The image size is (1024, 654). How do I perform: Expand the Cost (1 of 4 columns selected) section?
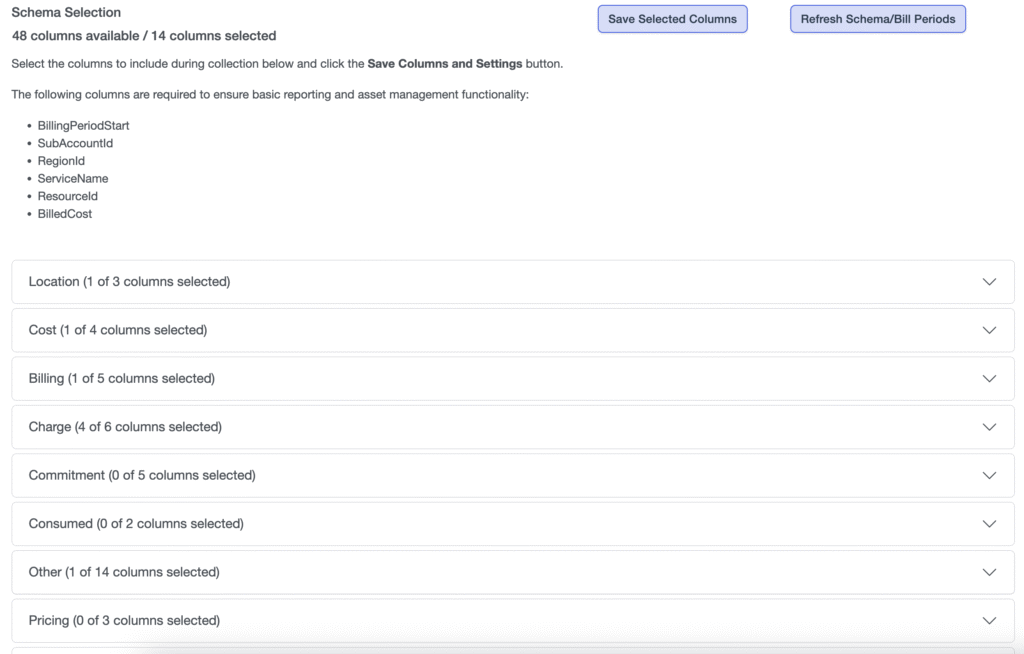pos(118,330)
